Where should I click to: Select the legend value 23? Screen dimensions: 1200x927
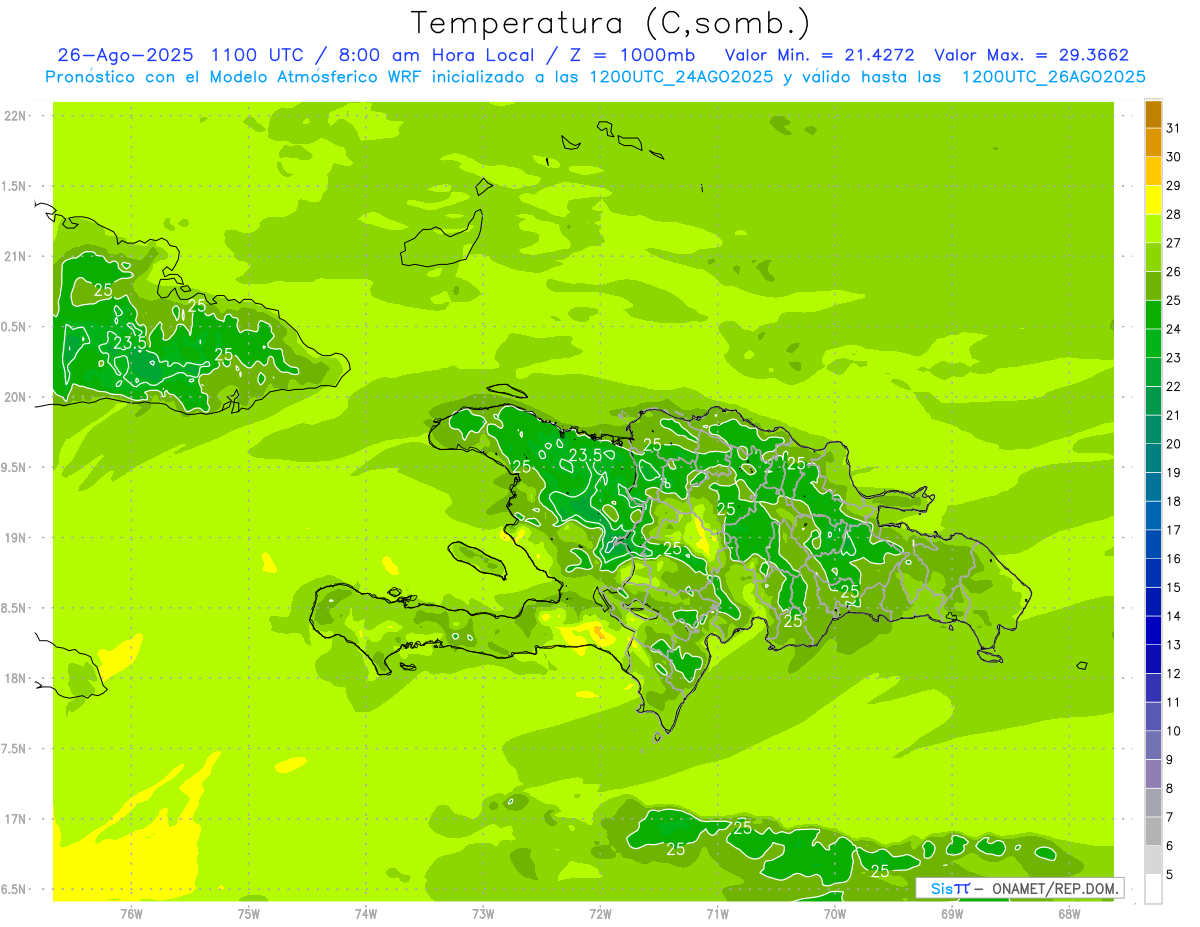click(1174, 358)
